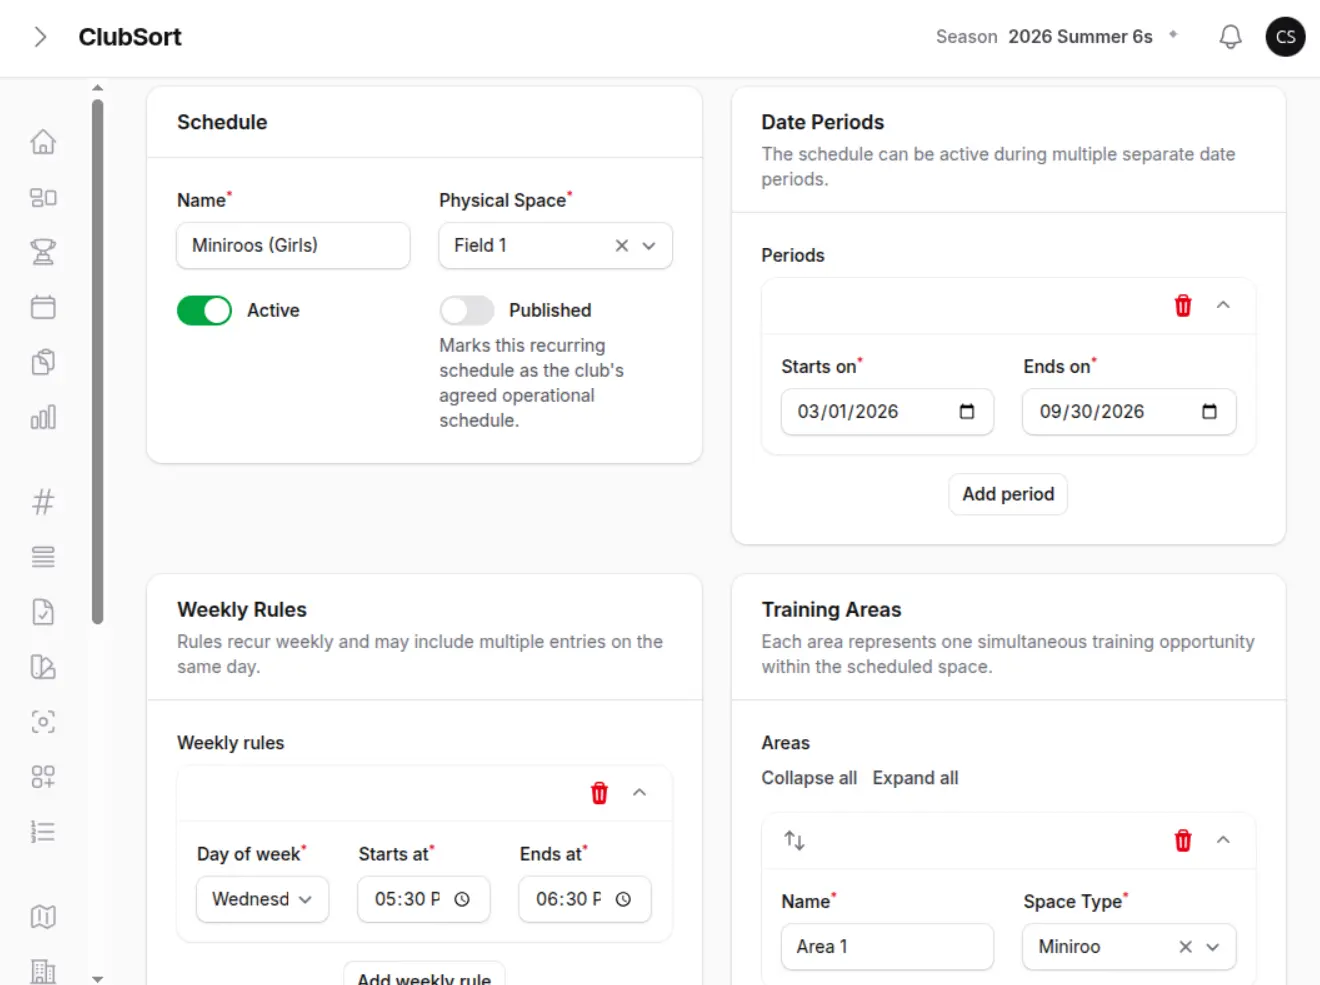1320x985 pixels.
Task: Open the CS user avatar menu
Action: 1285,37
